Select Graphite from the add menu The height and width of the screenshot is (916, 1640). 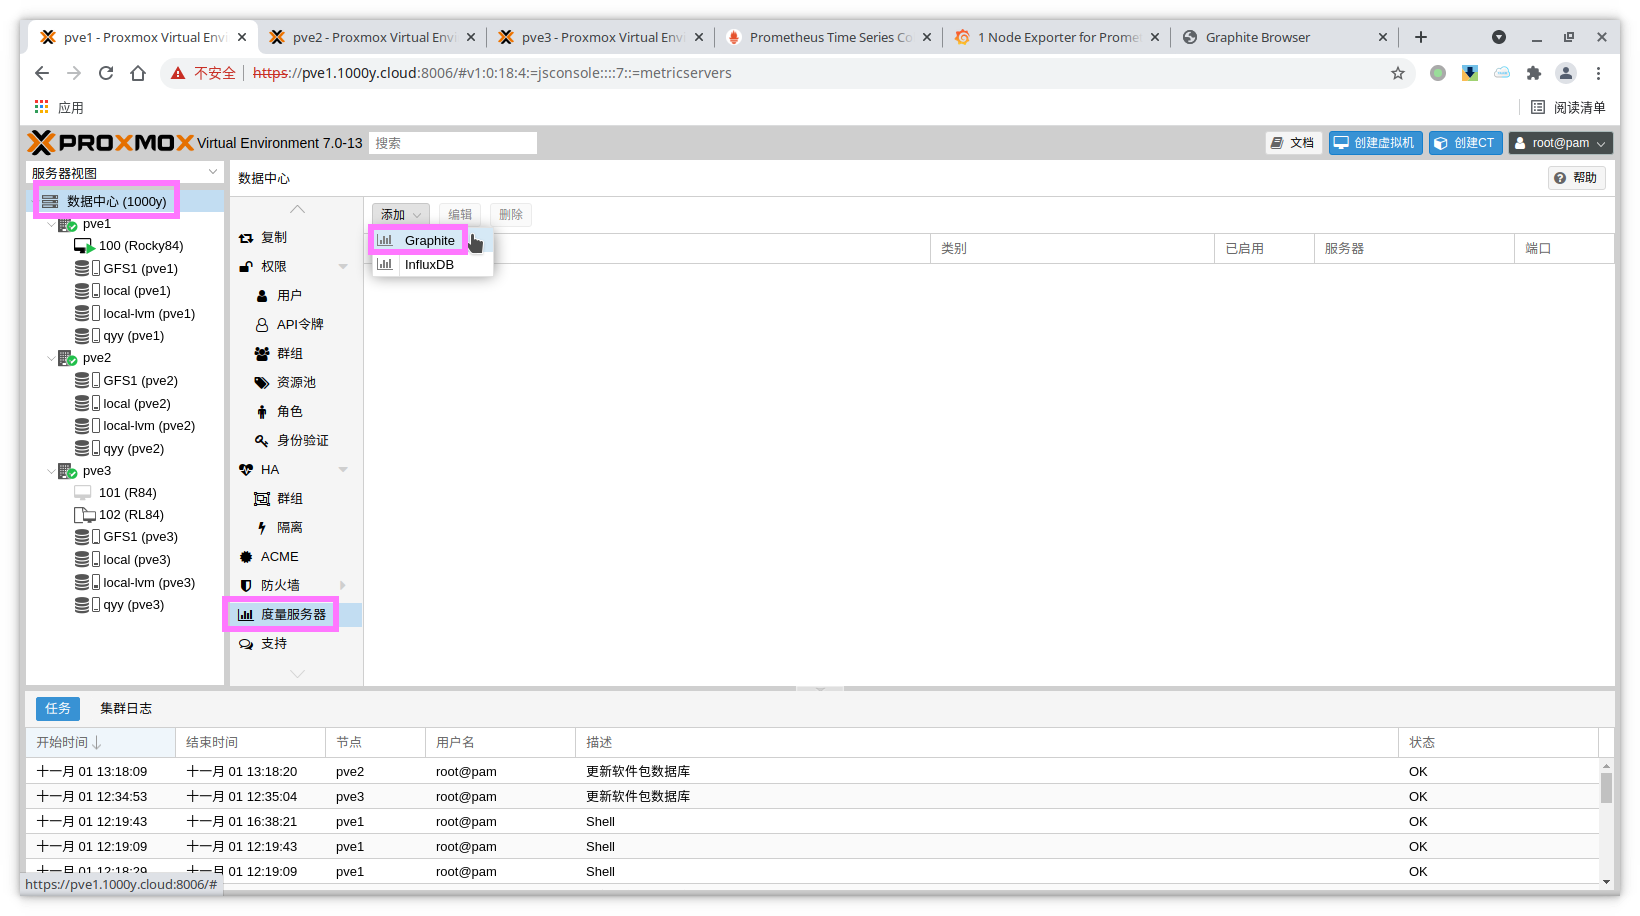(x=429, y=241)
